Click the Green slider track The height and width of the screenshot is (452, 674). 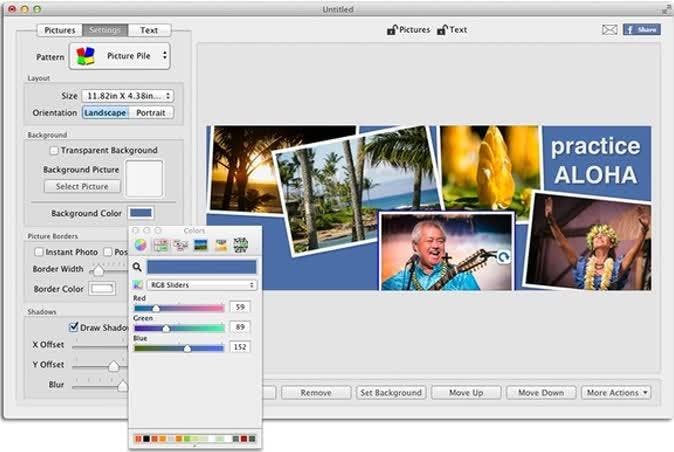coord(179,328)
